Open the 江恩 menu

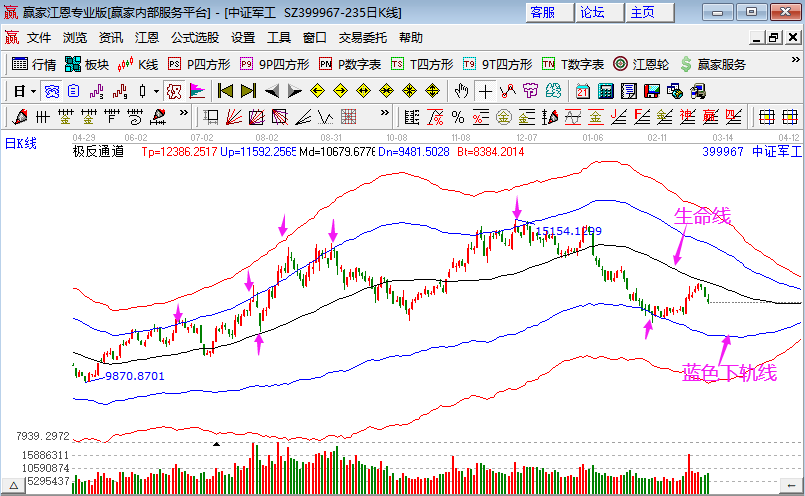[147, 37]
